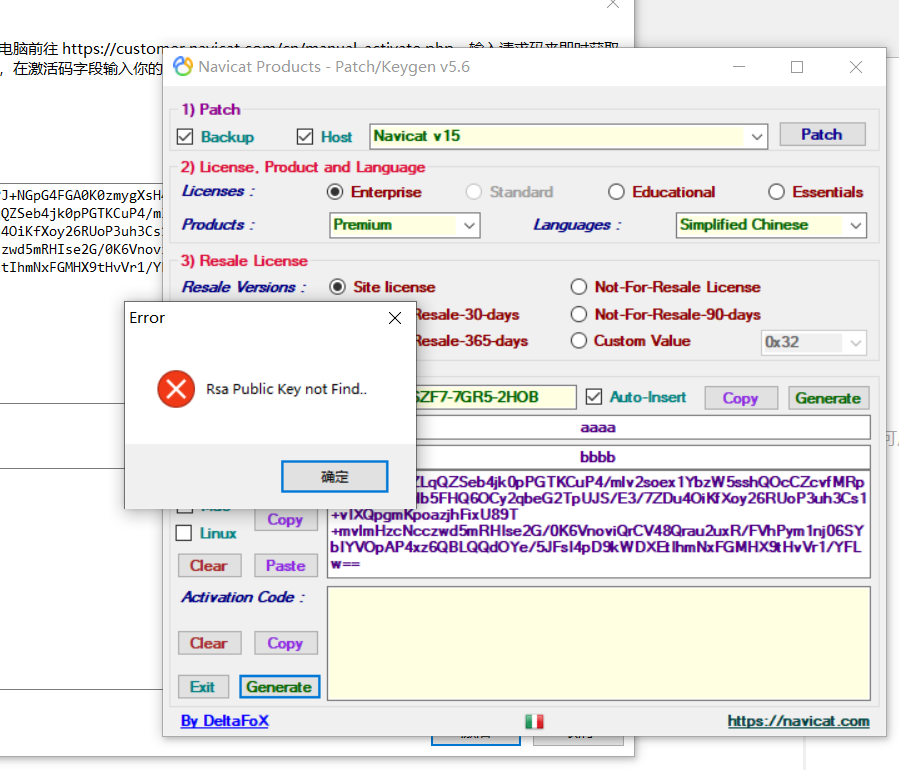Close the Error dialog
Image resolution: width=899 pixels, height=770 pixels.
[394, 318]
